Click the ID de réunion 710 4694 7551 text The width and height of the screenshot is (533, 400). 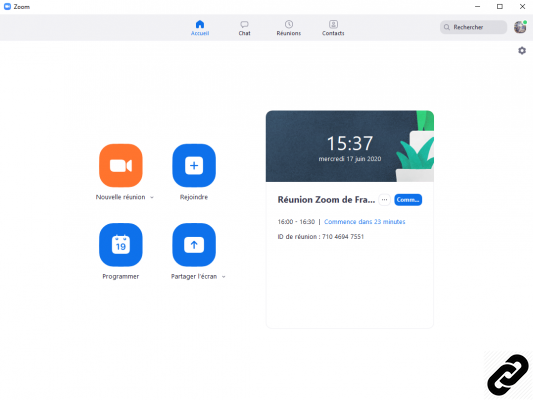coord(321,237)
